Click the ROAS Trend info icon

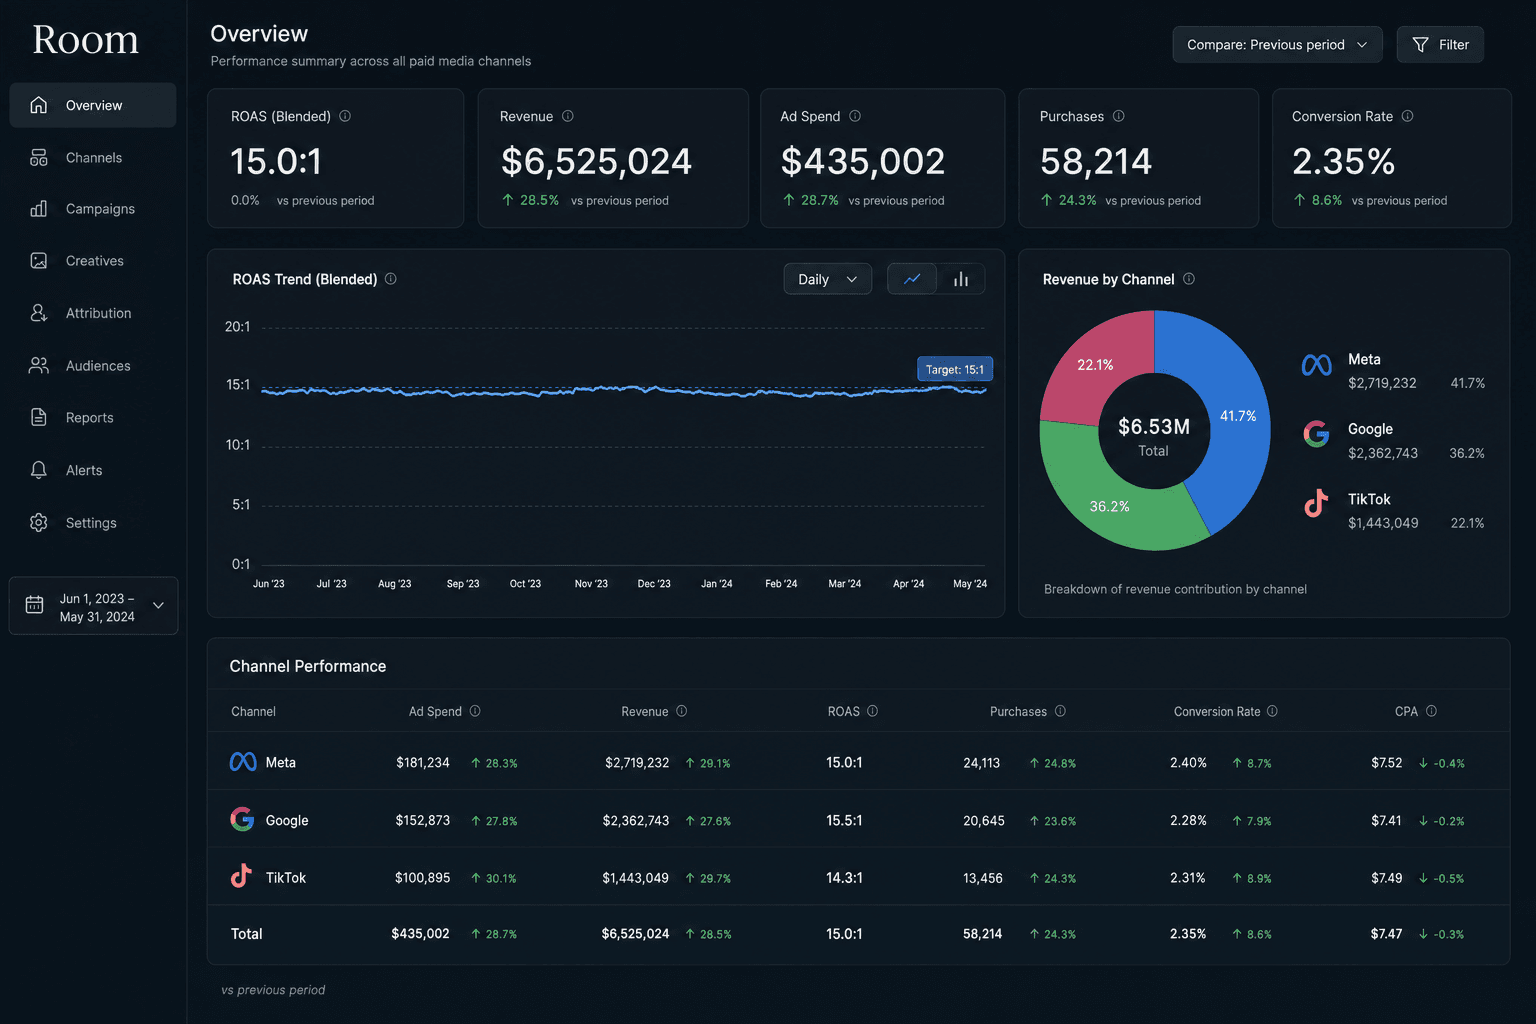point(391,279)
